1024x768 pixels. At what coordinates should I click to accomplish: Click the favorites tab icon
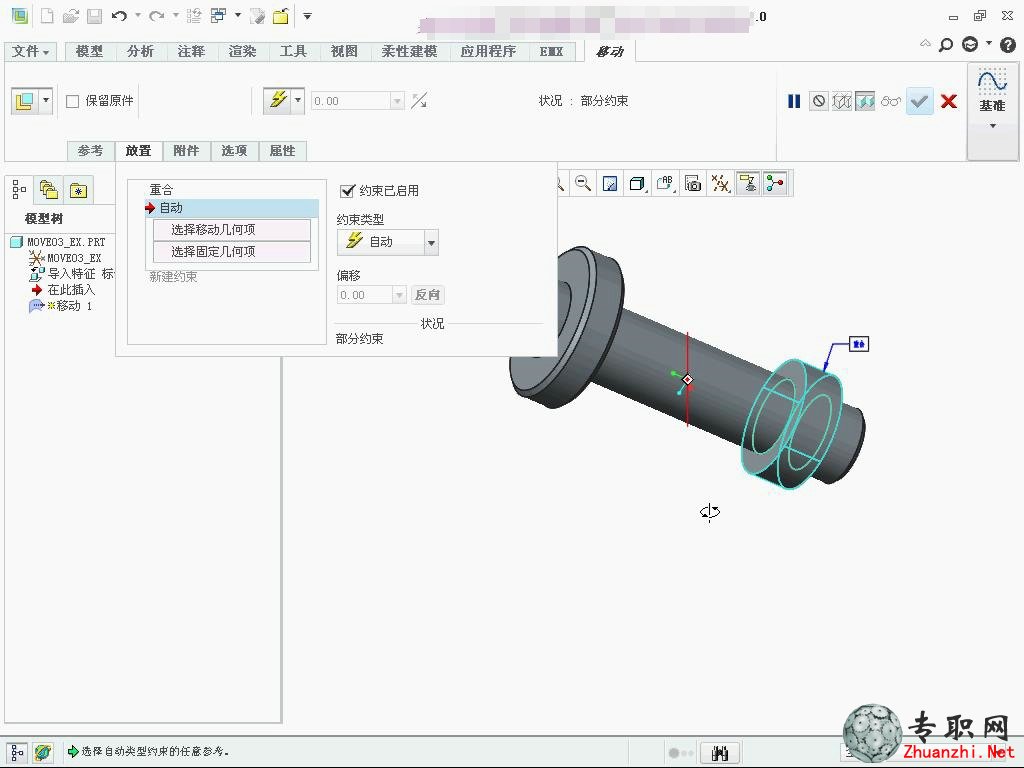point(78,190)
